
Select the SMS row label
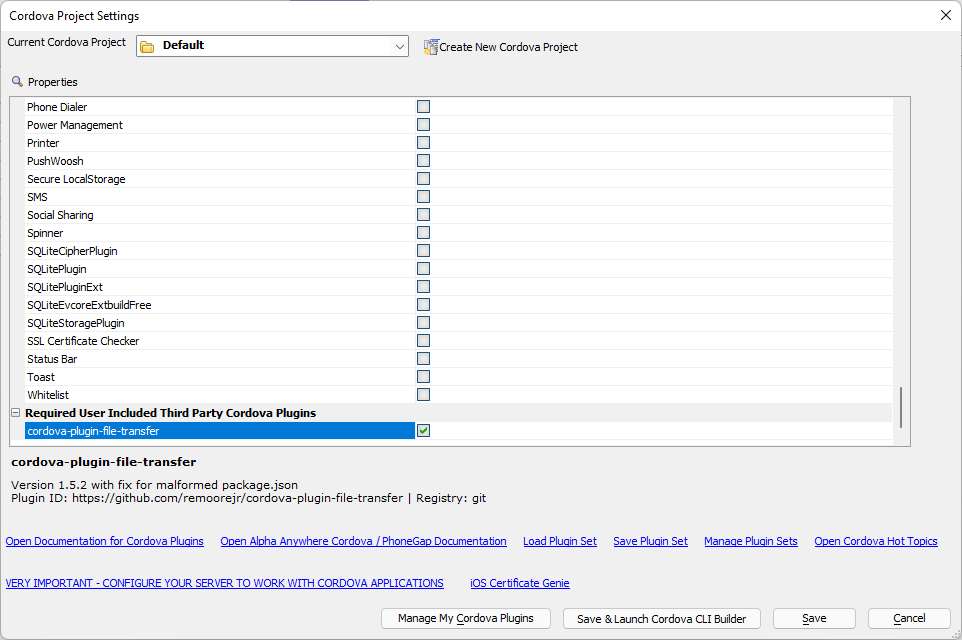click(37, 197)
